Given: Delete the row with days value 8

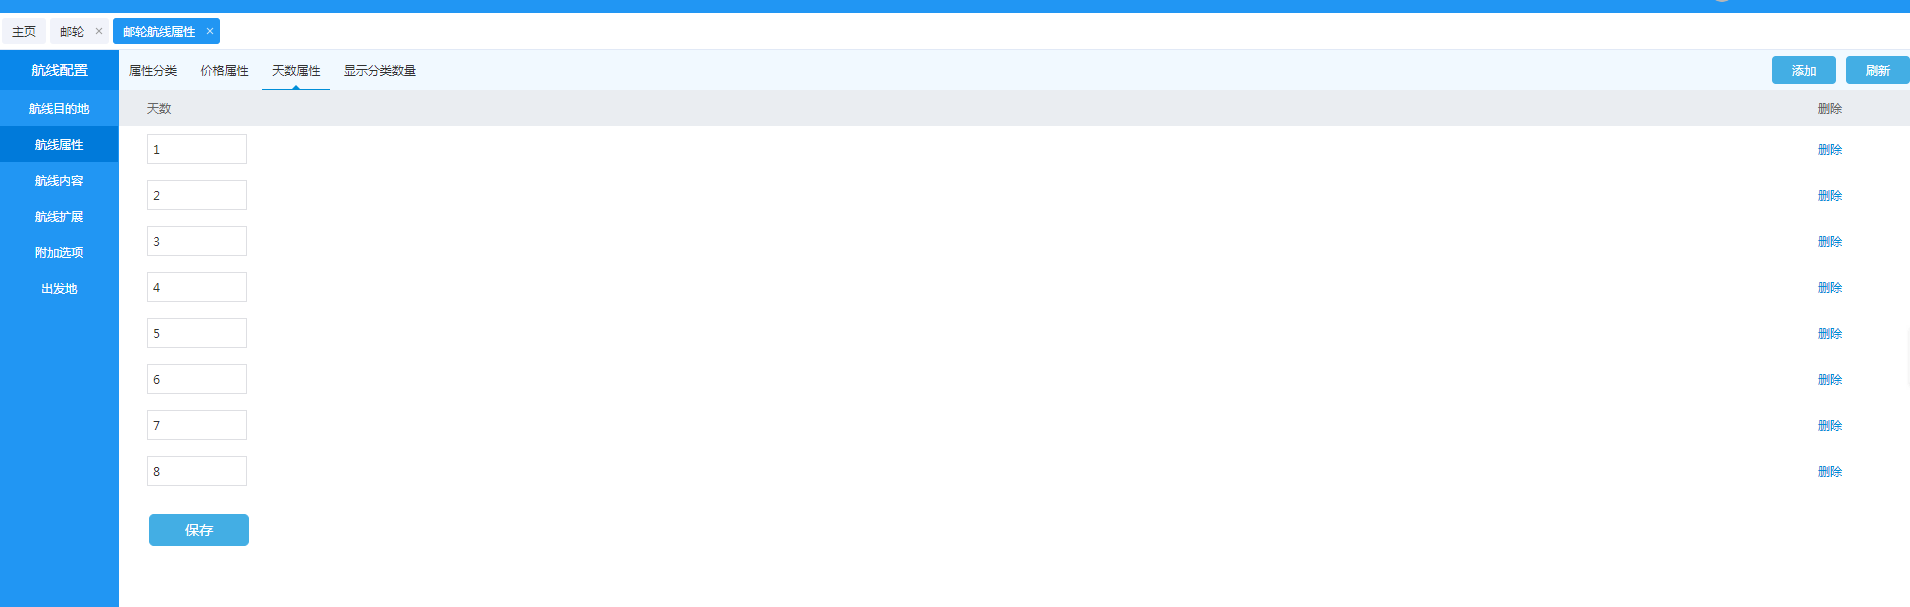Looking at the screenshot, I should (x=1830, y=472).
